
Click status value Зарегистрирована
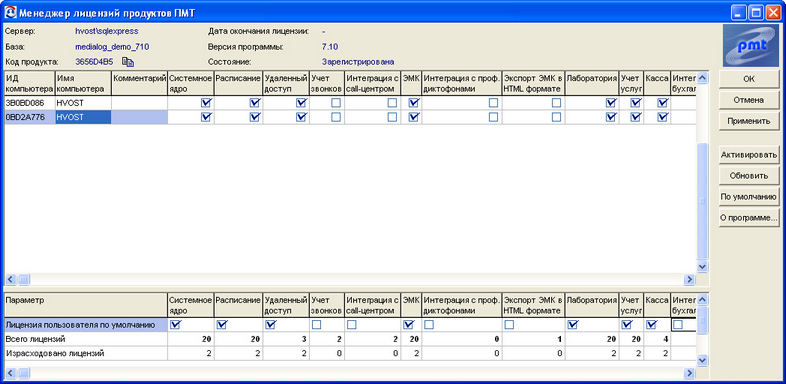[x=357, y=62]
